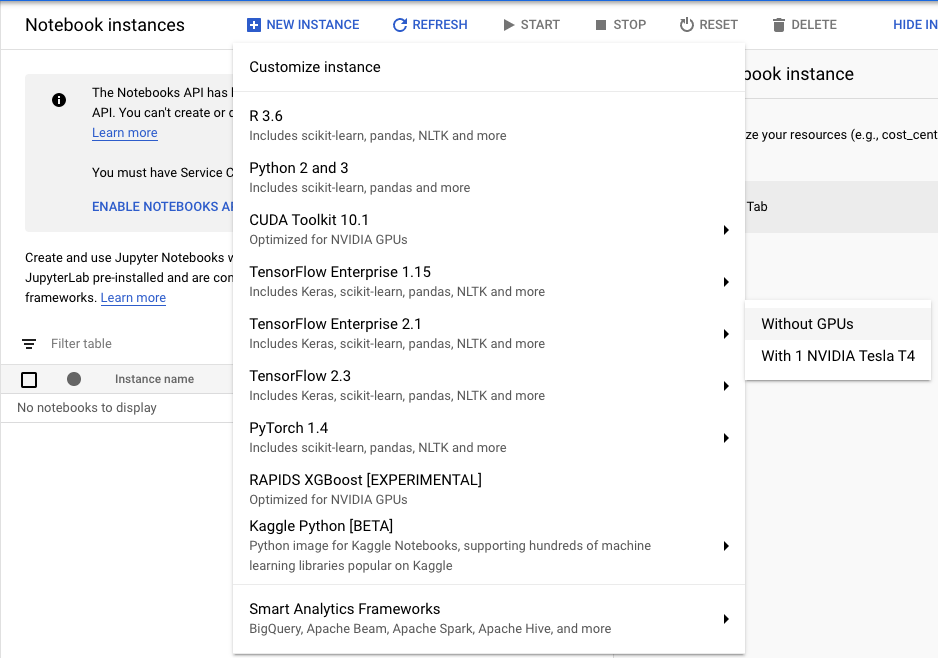Expand the Kaggle Python submenu arrow
This screenshot has width=938, height=658.
point(726,546)
